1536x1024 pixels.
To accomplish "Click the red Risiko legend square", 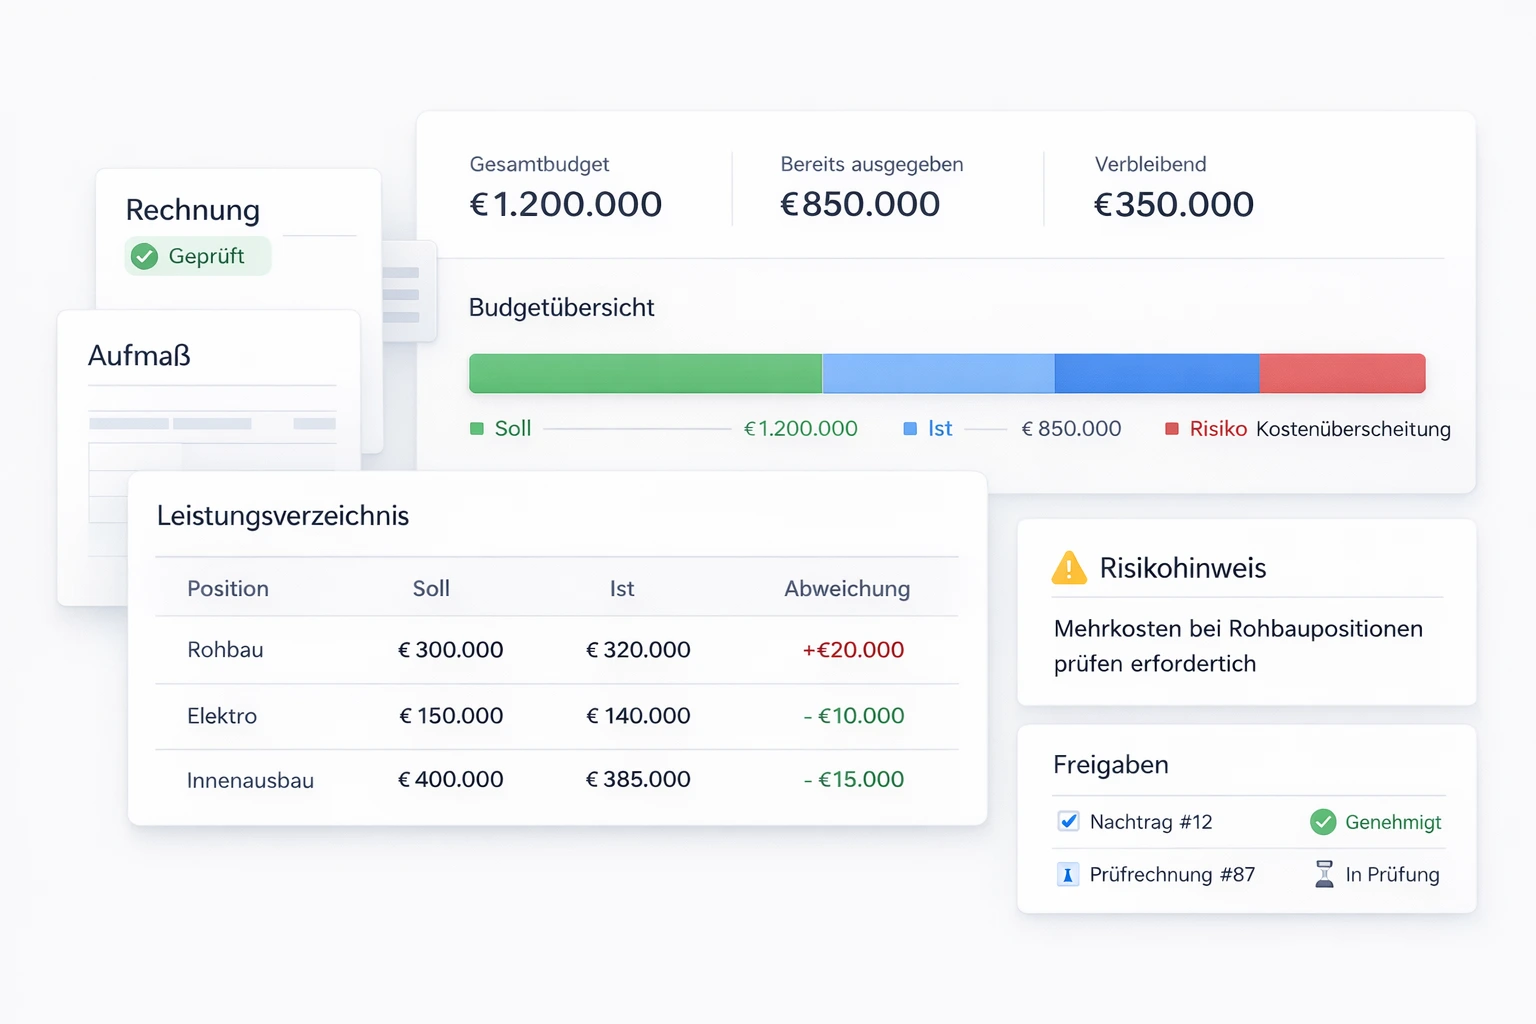I will [x=1171, y=429].
